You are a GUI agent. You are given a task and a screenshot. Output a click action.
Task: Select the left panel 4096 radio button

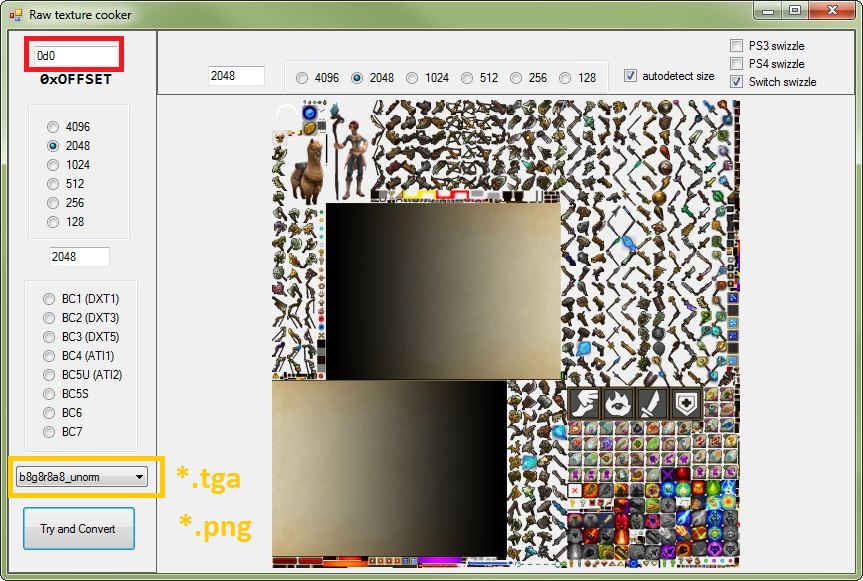tap(53, 127)
